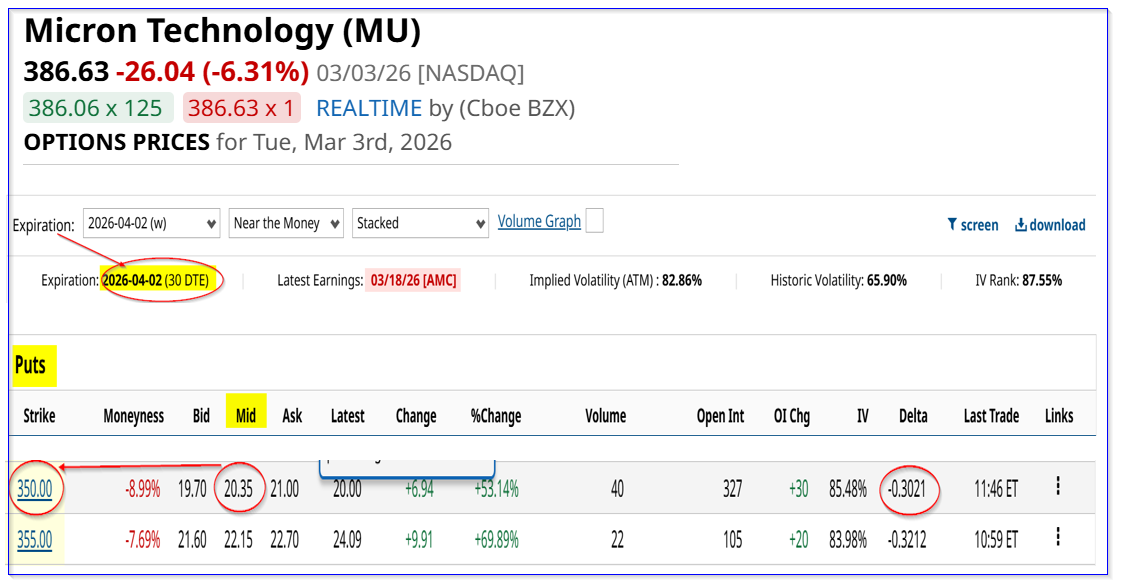Click the download icon

[x=1020, y=225]
